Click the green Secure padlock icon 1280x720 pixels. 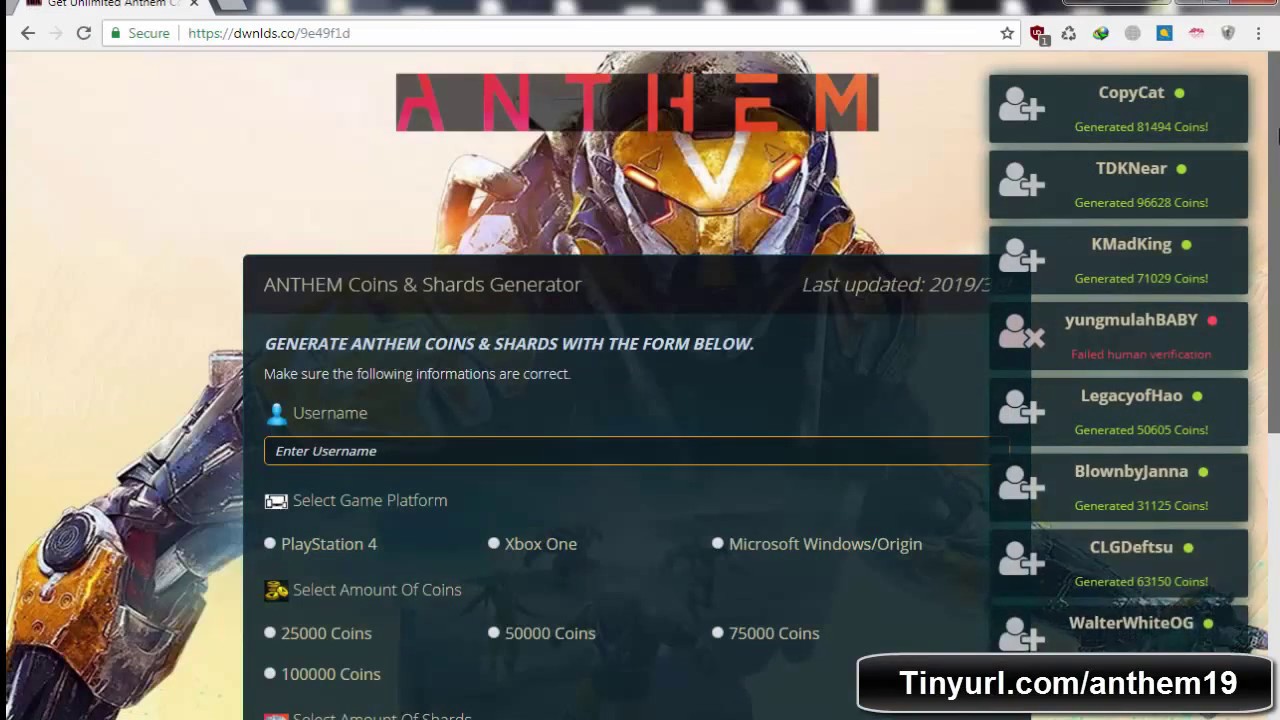(116, 33)
